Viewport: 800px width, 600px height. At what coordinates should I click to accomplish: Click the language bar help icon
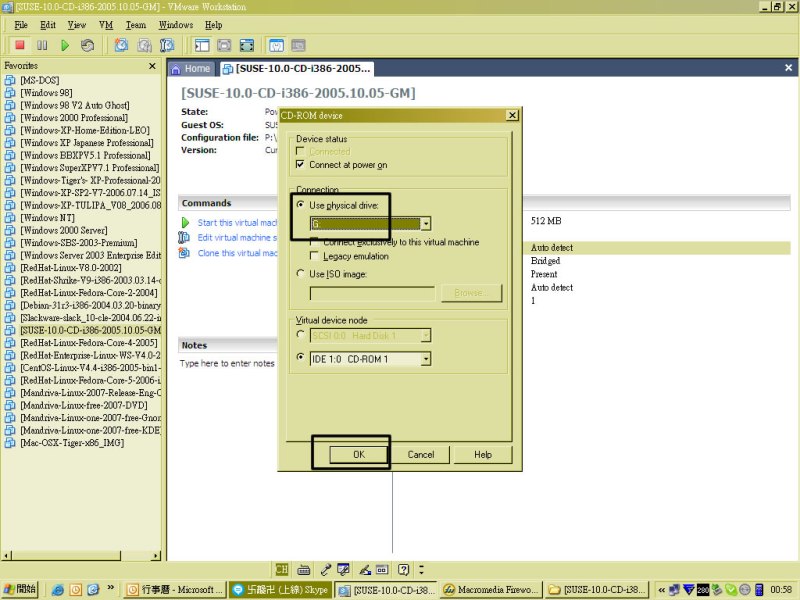tap(404, 569)
